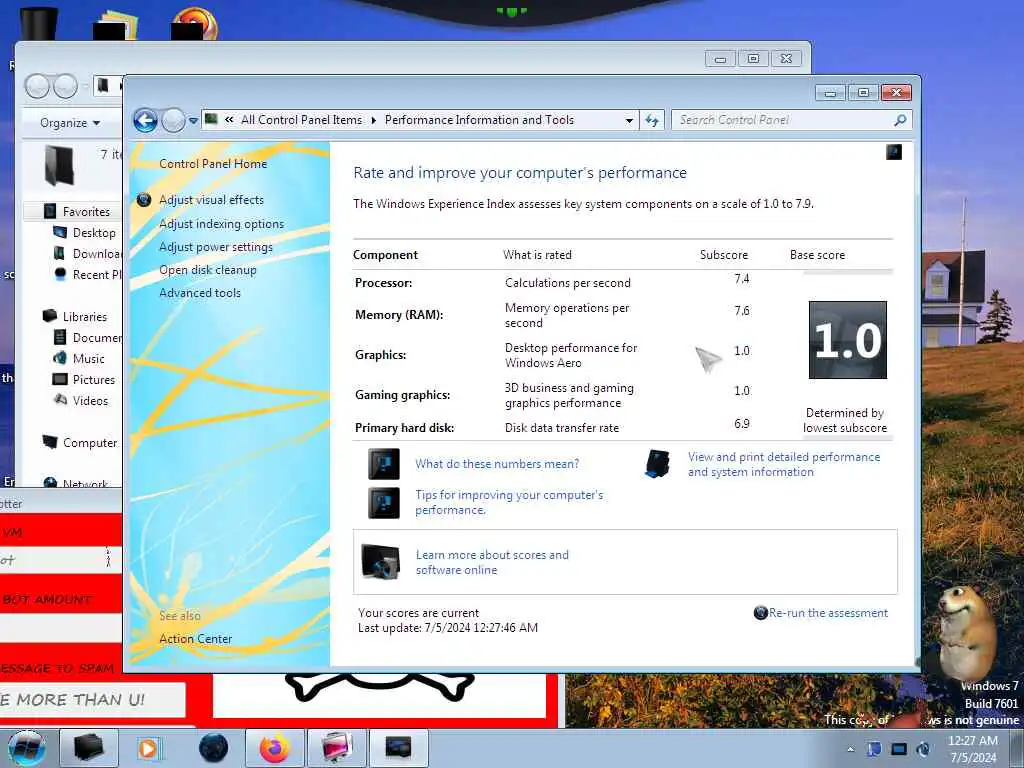Image resolution: width=1024 pixels, height=768 pixels.
Task: Click the double-chevron at address bar start
Action: (229, 120)
